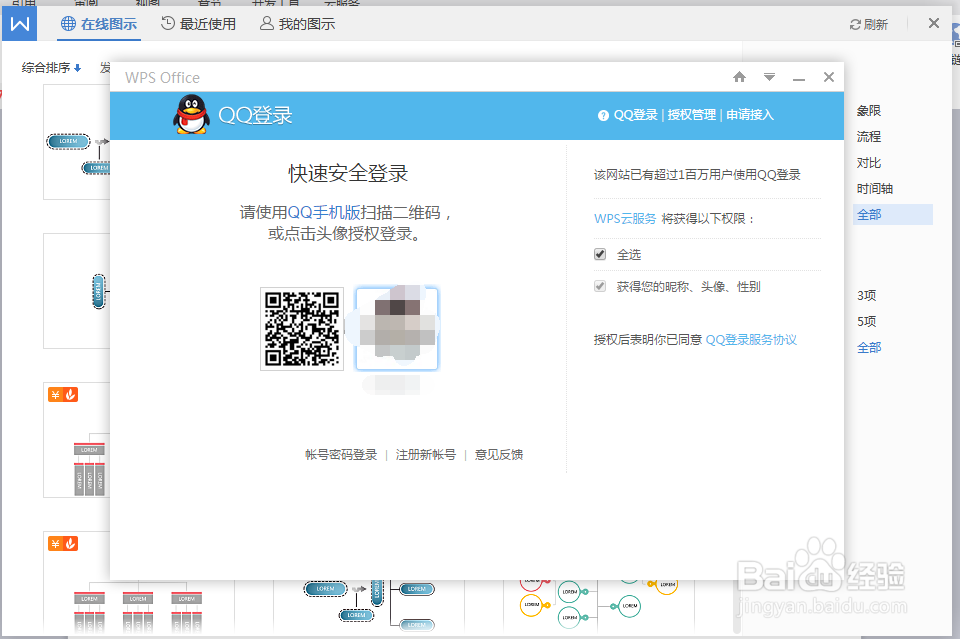This screenshot has width=960, height=639.
Task: Sort by 综合排序
Action: (x=51, y=67)
